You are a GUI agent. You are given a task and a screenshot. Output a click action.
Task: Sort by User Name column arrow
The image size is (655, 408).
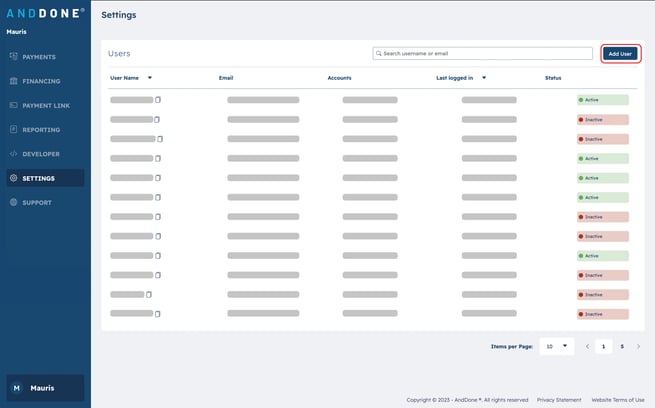(x=149, y=77)
